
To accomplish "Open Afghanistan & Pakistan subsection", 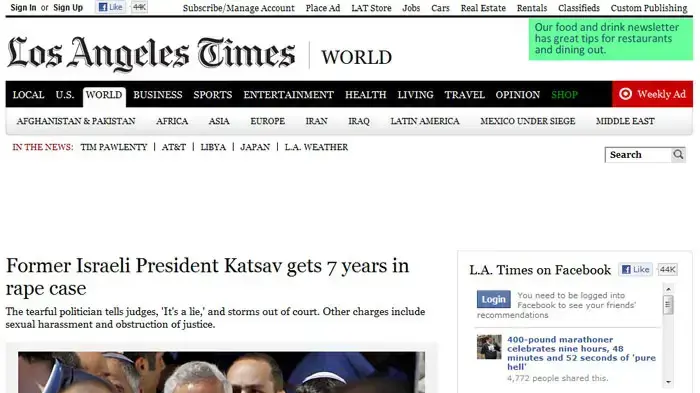I will (x=76, y=121).
